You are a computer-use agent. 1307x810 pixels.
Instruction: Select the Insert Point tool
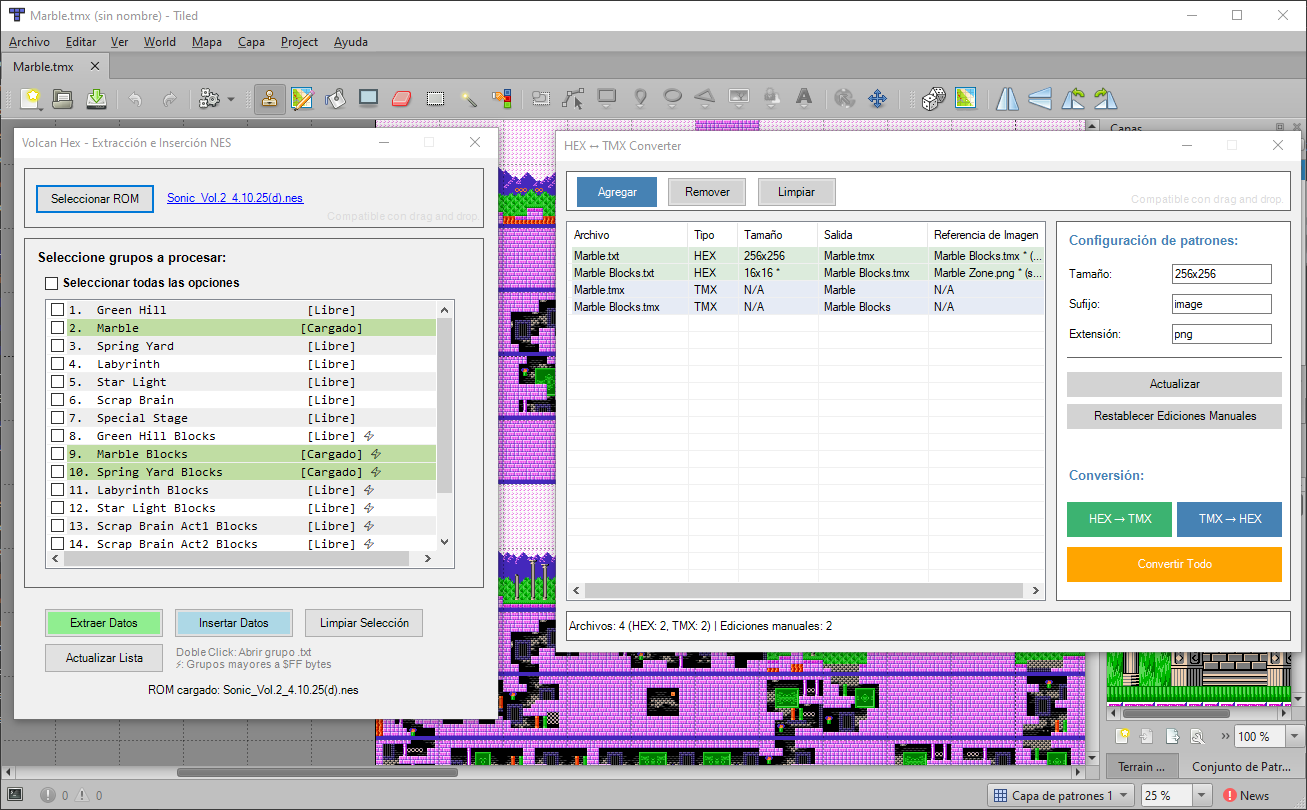pyautogui.click(x=640, y=98)
